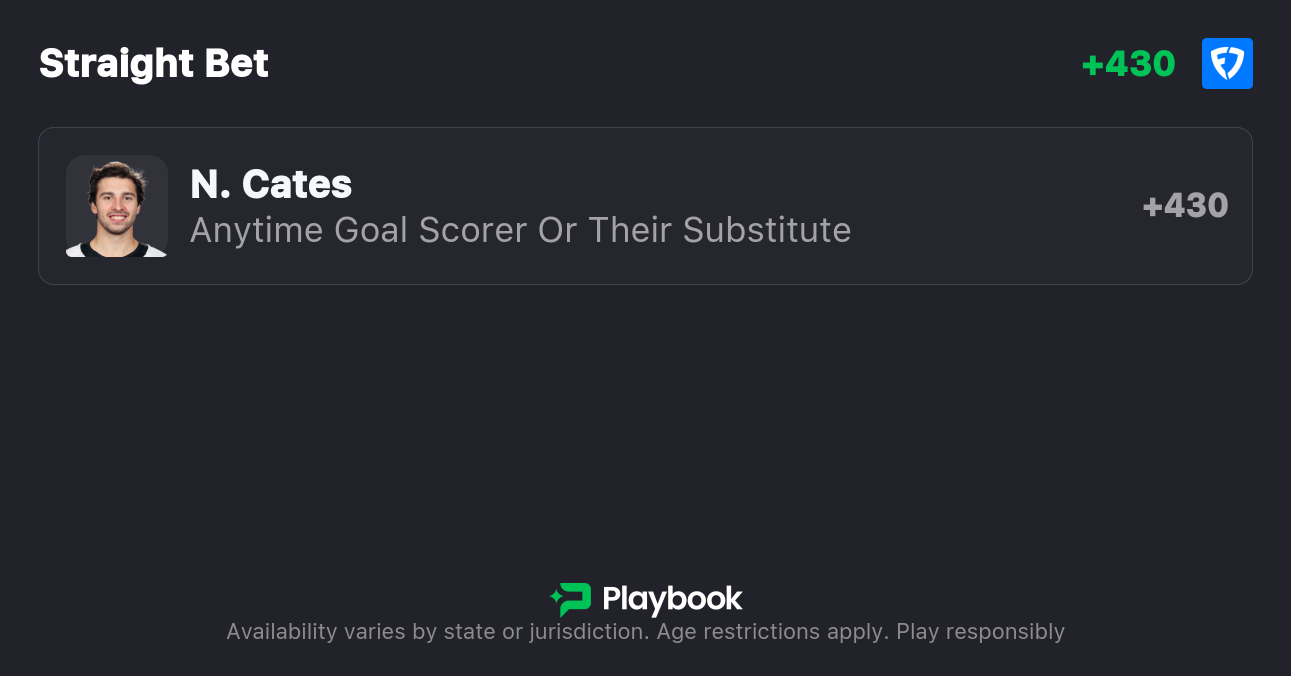Click the word "Cates" in player name
1291x676 pixels.
[x=297, y=184]
